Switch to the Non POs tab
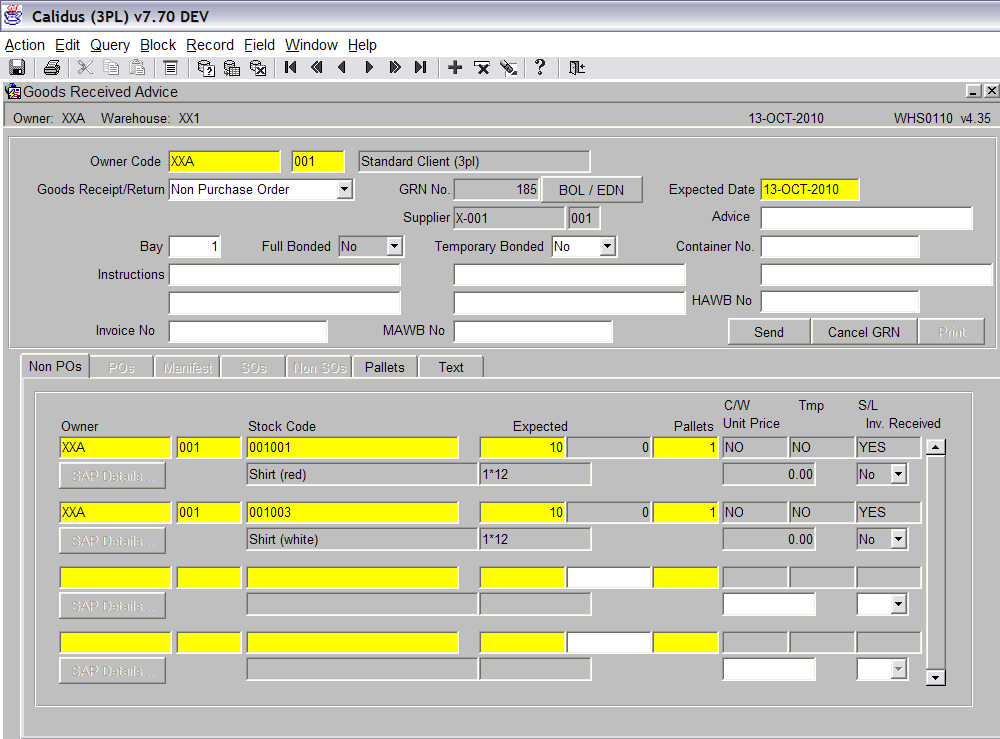Image resolution: width=1000 pixels, height=739 pixels. (x=55, y=367)
